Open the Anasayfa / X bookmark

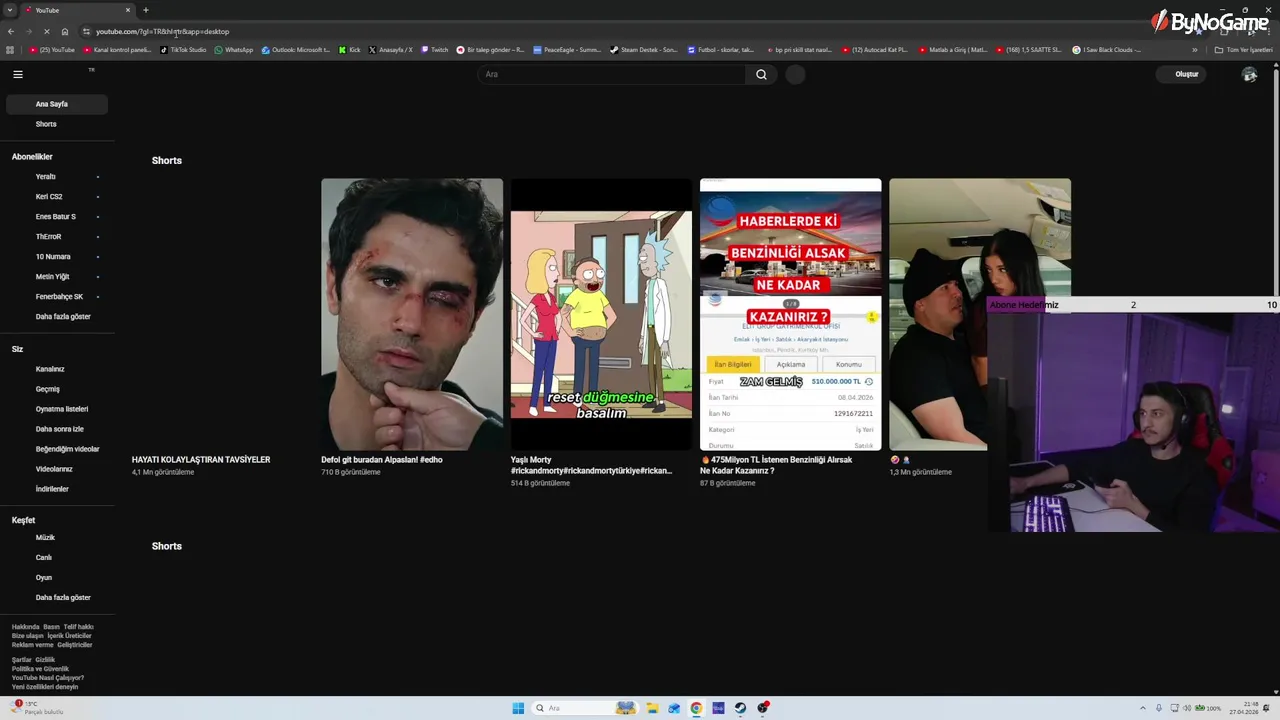click(x=390, y=49)
